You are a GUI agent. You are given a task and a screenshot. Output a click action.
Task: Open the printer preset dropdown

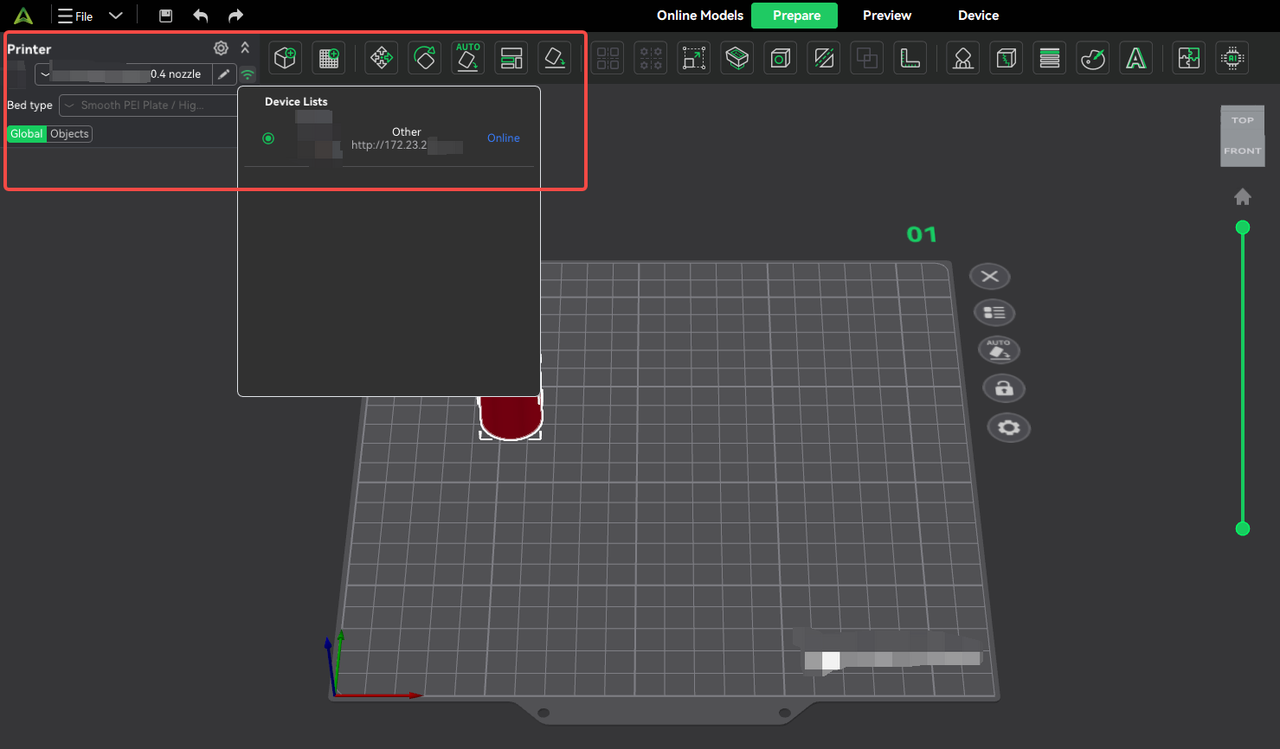pos(125,74)
